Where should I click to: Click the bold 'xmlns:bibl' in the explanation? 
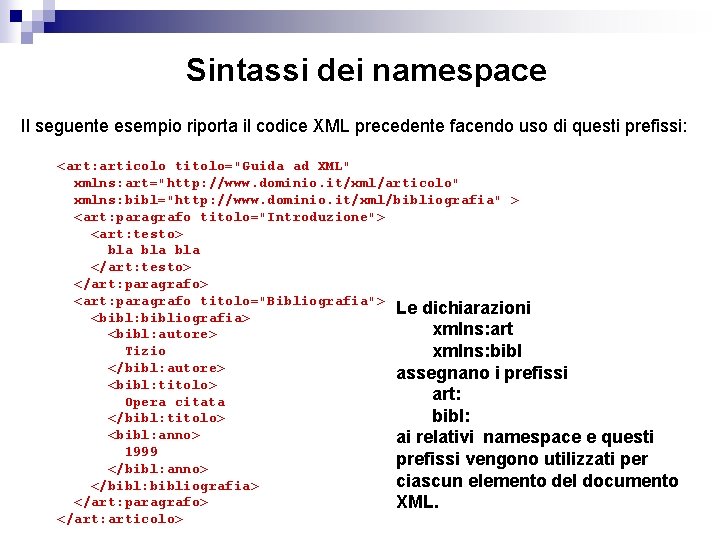pos(477,351)
